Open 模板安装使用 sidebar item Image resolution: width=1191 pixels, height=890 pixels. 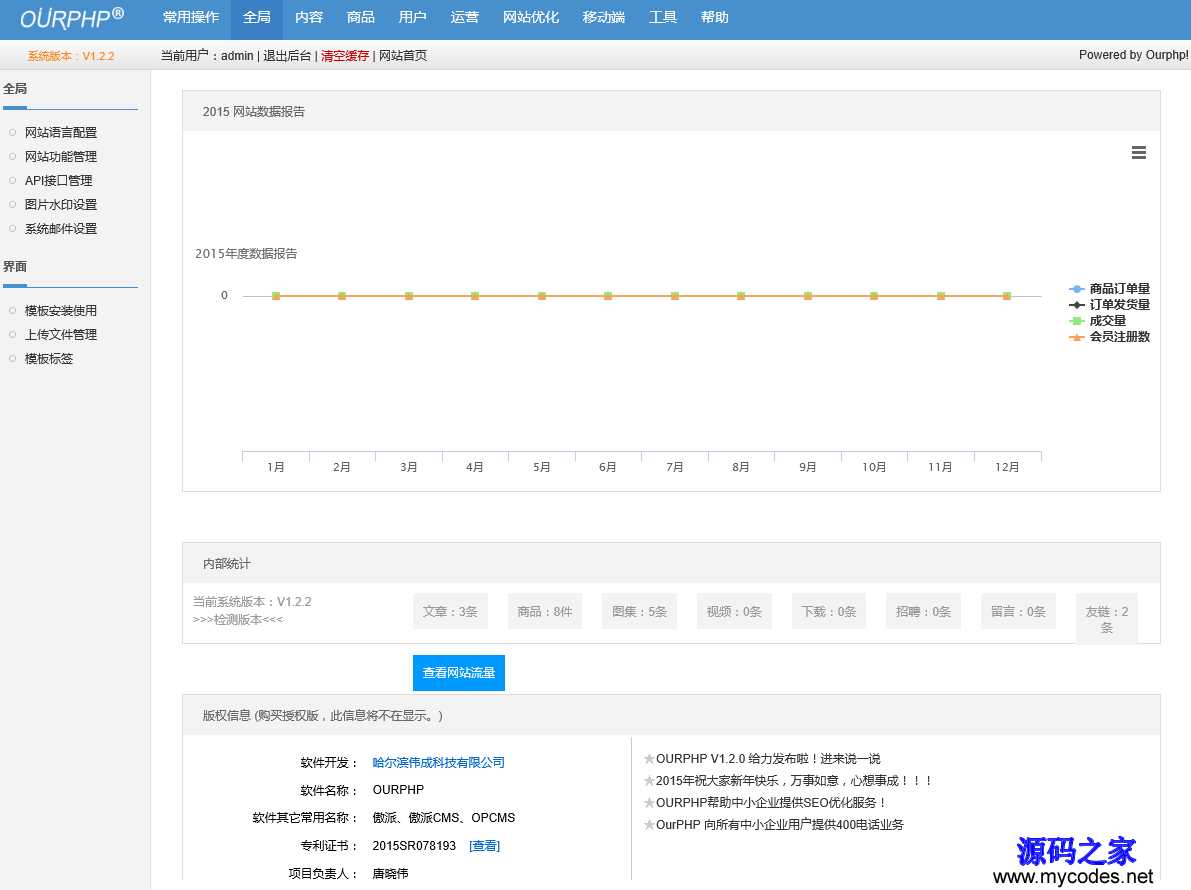coord(61,311)
